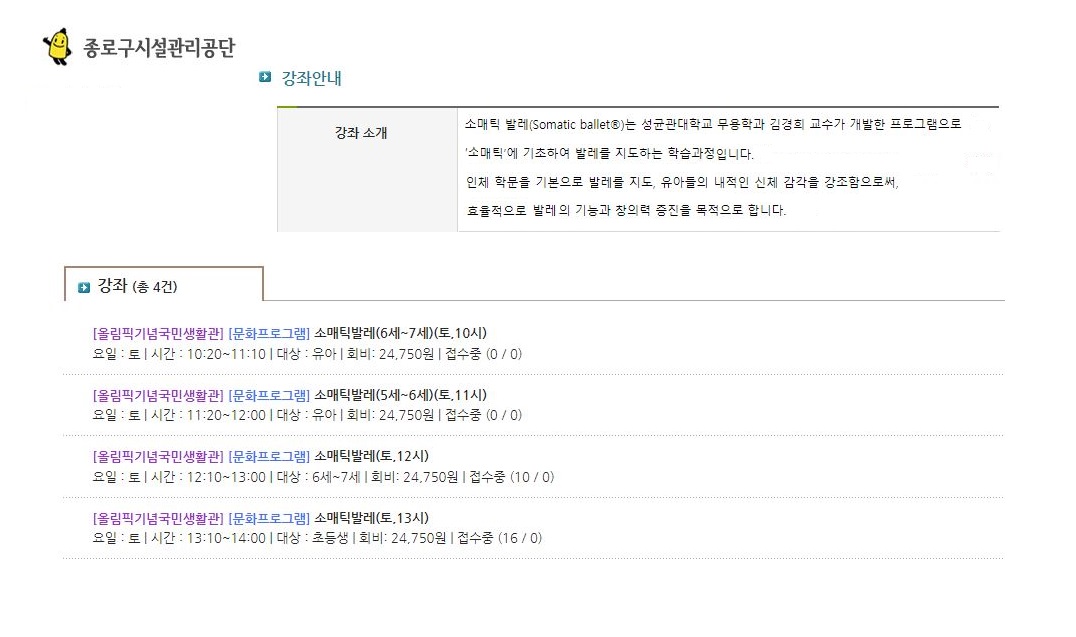The width and height of the screenshot is (1076, 637).
Task: Open 소매틱발레(6세~7세)(토,10시) course link
Action: pyautogui.click(x=401, y=333)
